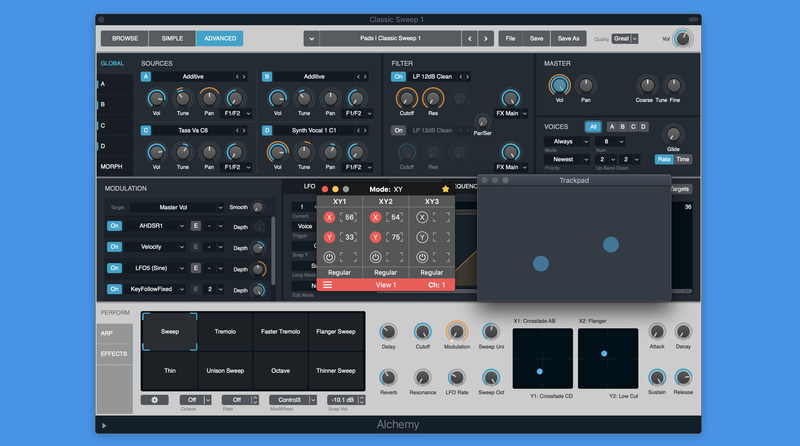Open the Newest priority dropdown

pos(567,159)
